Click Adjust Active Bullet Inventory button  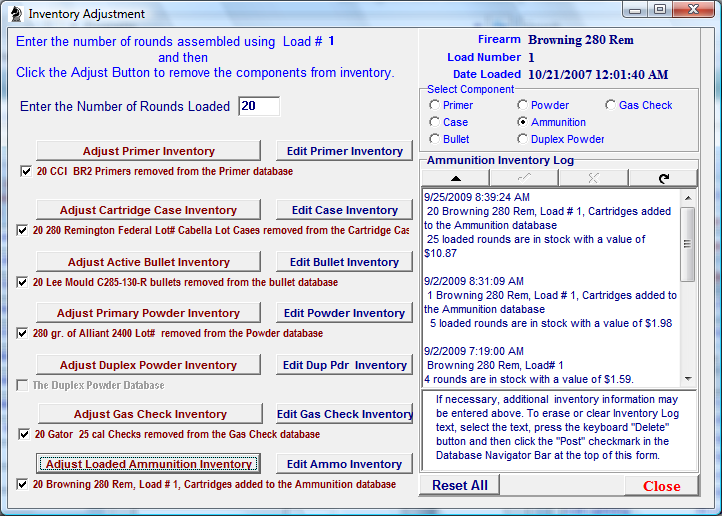148,262
